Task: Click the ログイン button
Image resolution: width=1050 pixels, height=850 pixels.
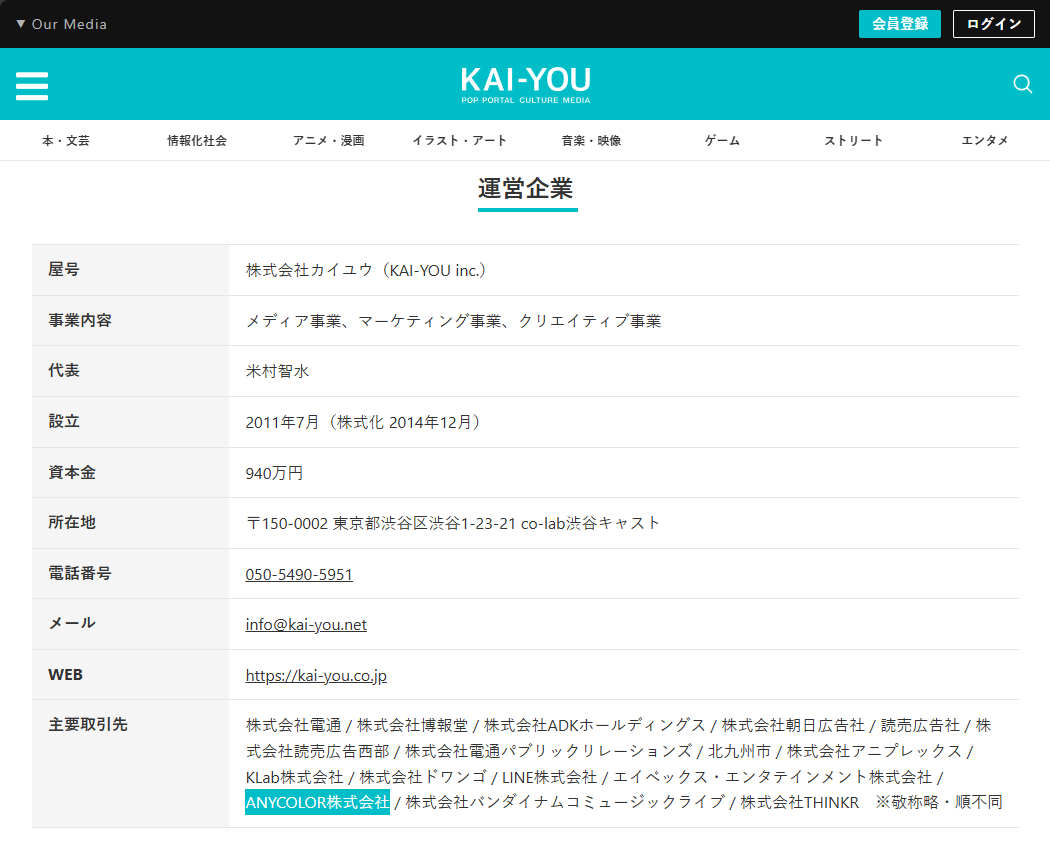Action: 994,24
